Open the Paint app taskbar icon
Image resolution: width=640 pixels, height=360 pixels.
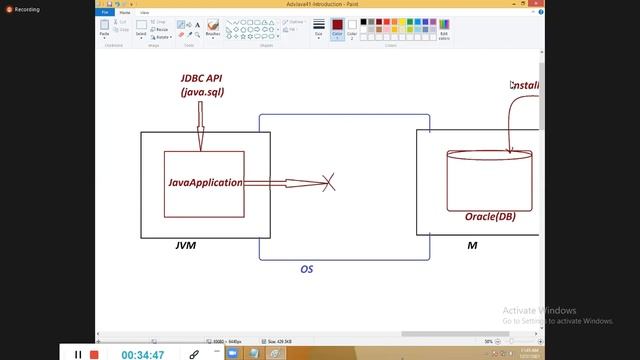tap(276, 353)
